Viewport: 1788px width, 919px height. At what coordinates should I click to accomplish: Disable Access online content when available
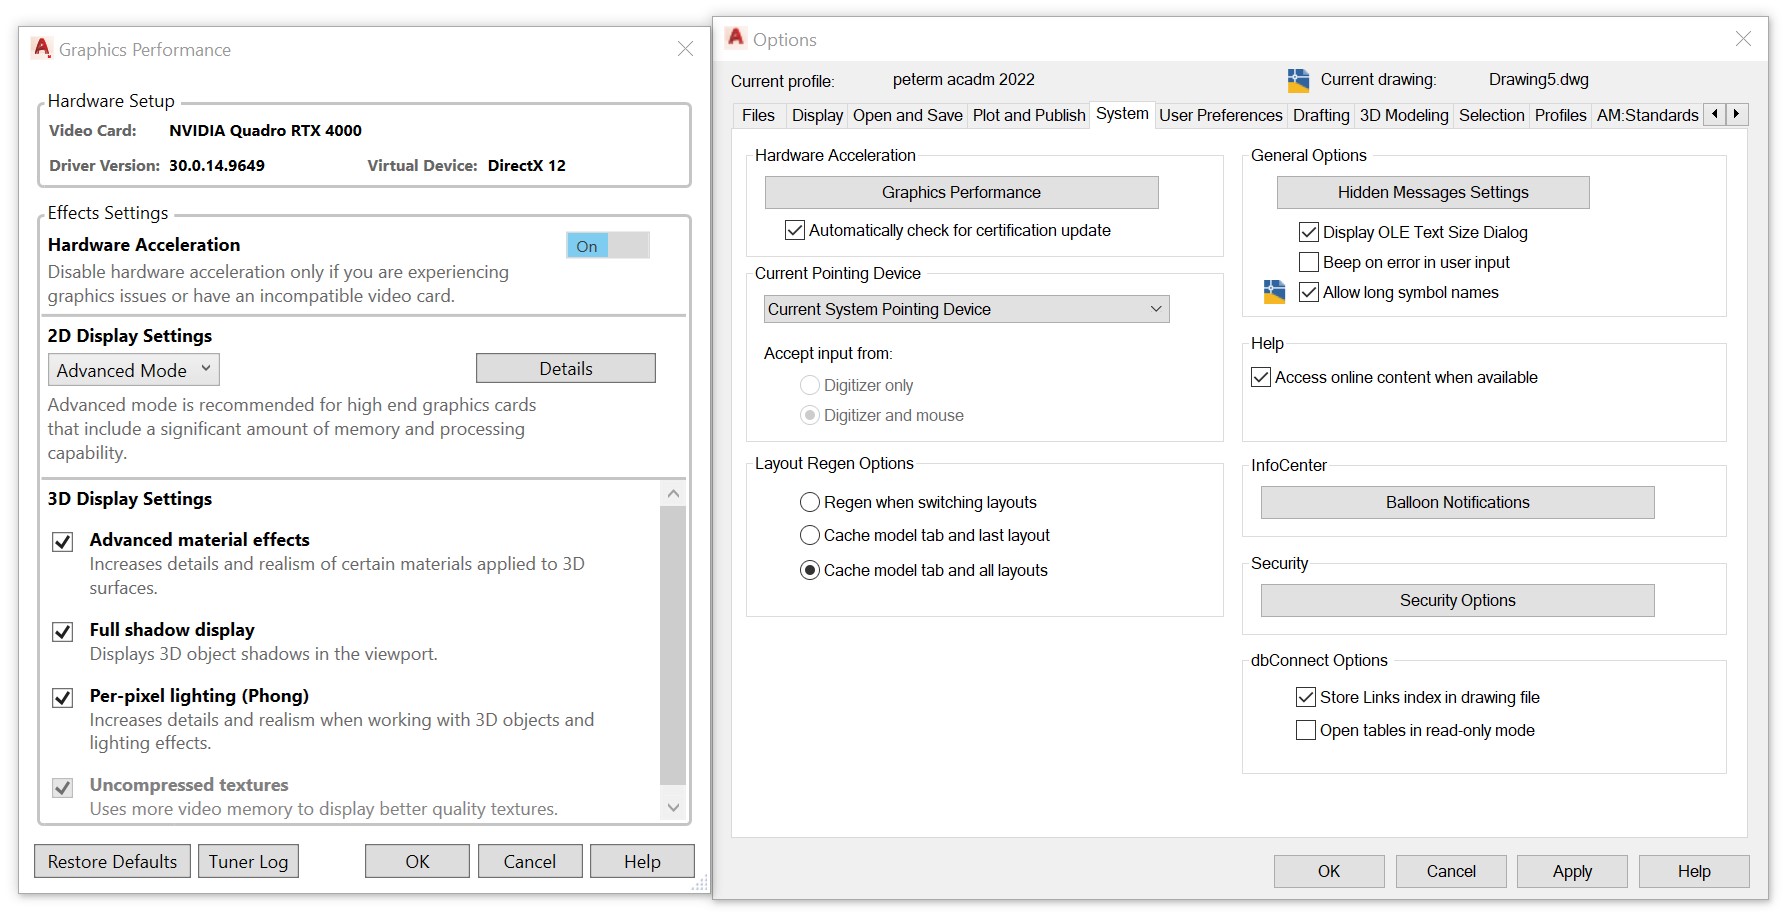click(1260, 377)
